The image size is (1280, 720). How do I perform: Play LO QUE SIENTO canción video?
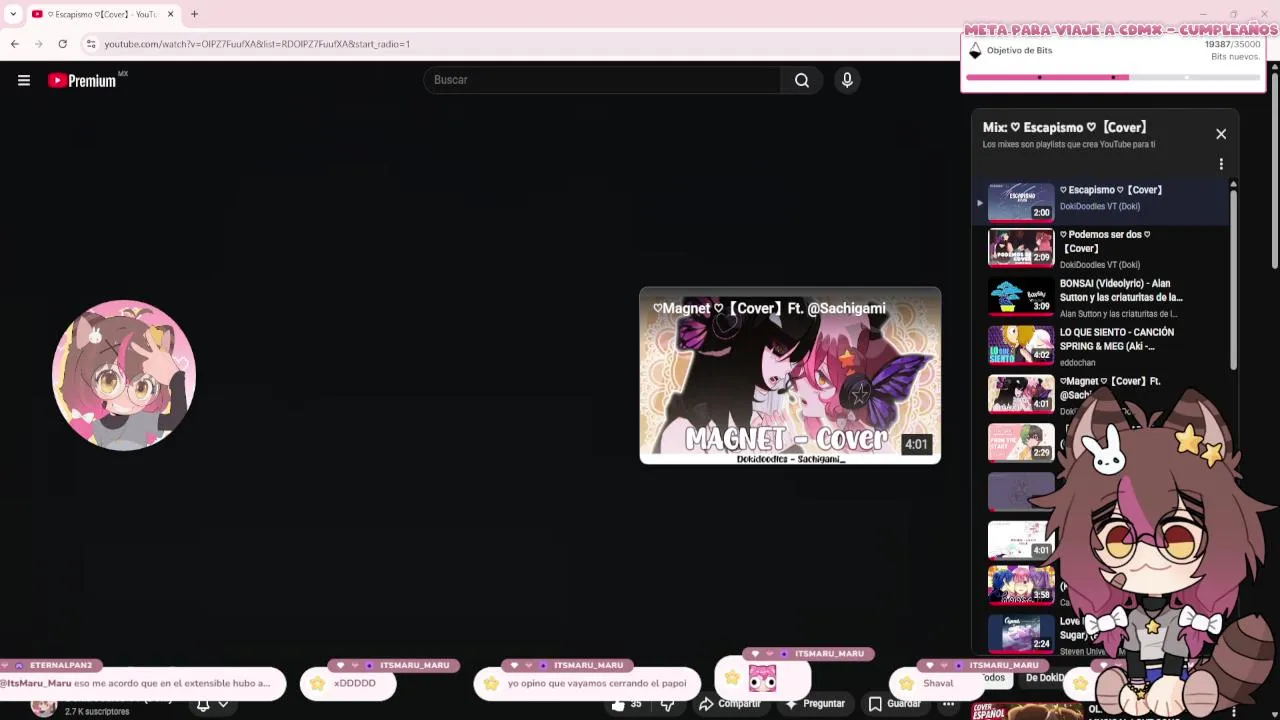click(x=1100, y=346)
